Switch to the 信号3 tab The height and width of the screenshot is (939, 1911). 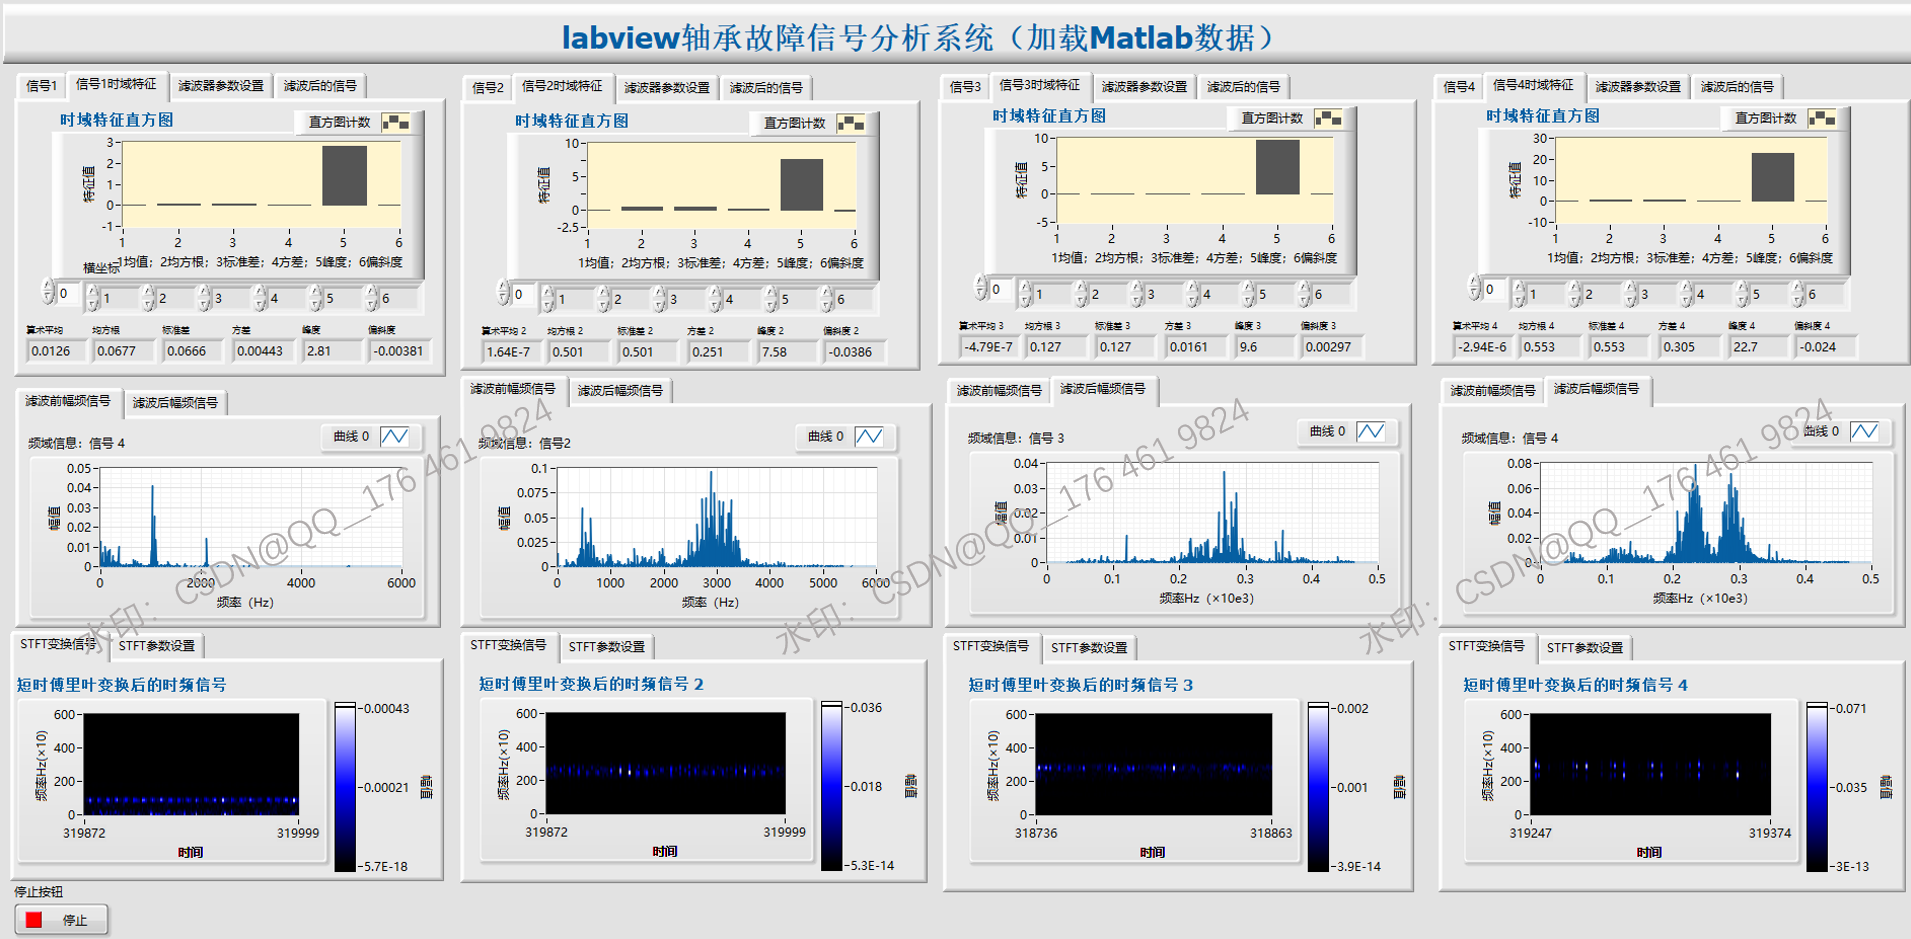[965, 87]
